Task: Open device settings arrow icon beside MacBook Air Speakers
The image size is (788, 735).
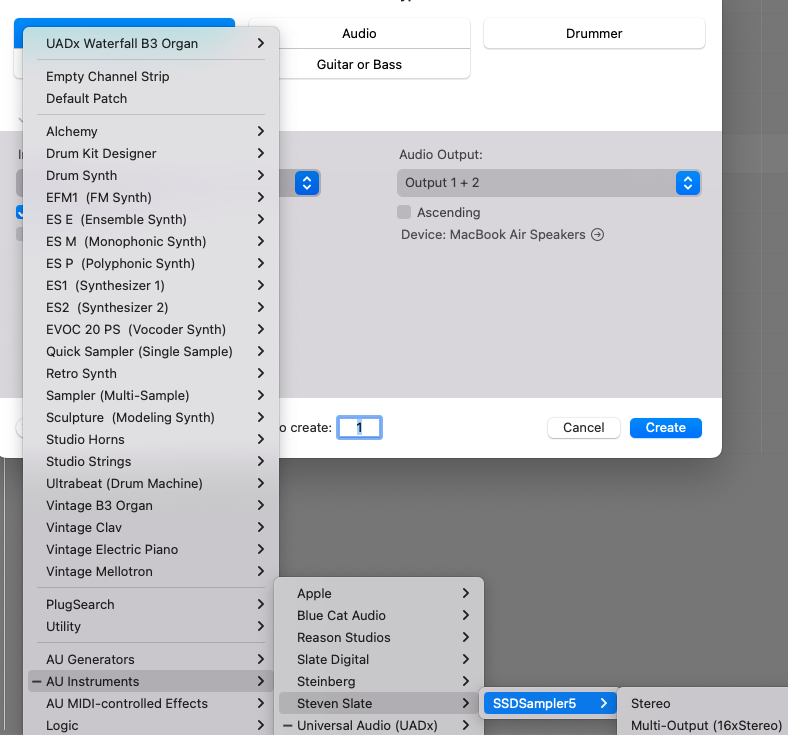Action: (x=598, y=235)
